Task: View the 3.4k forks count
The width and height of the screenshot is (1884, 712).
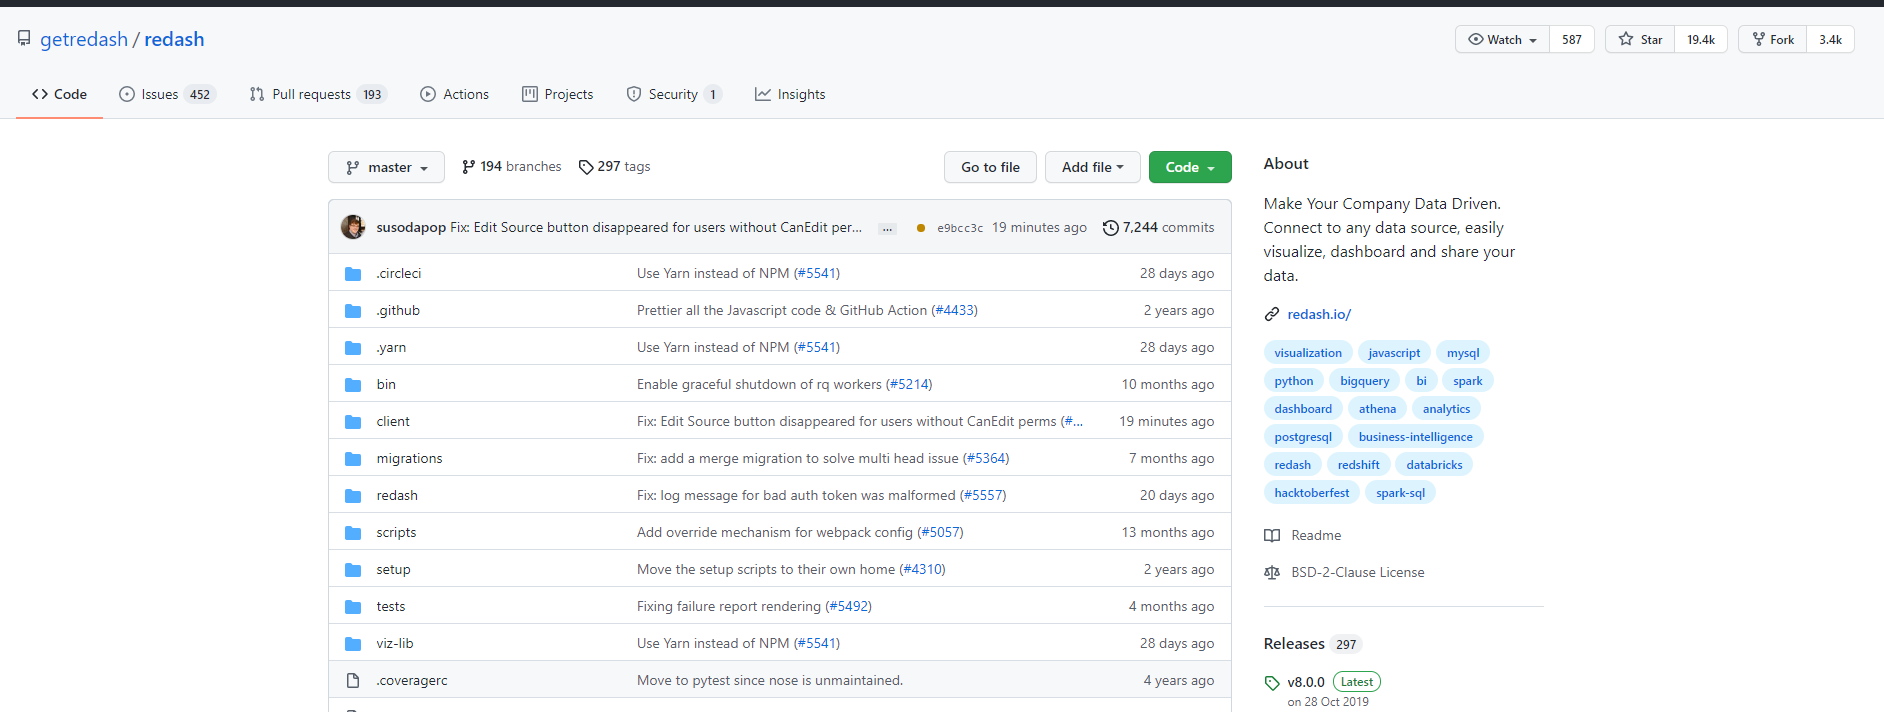Action: click(1830, 39)
